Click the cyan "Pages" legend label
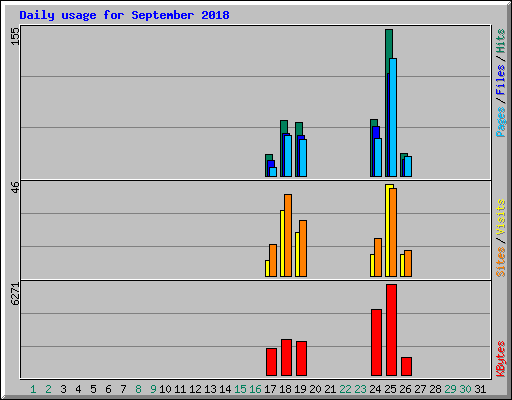Image resolution: width=512 pixels, height=400 pixels. pos(501,122)
